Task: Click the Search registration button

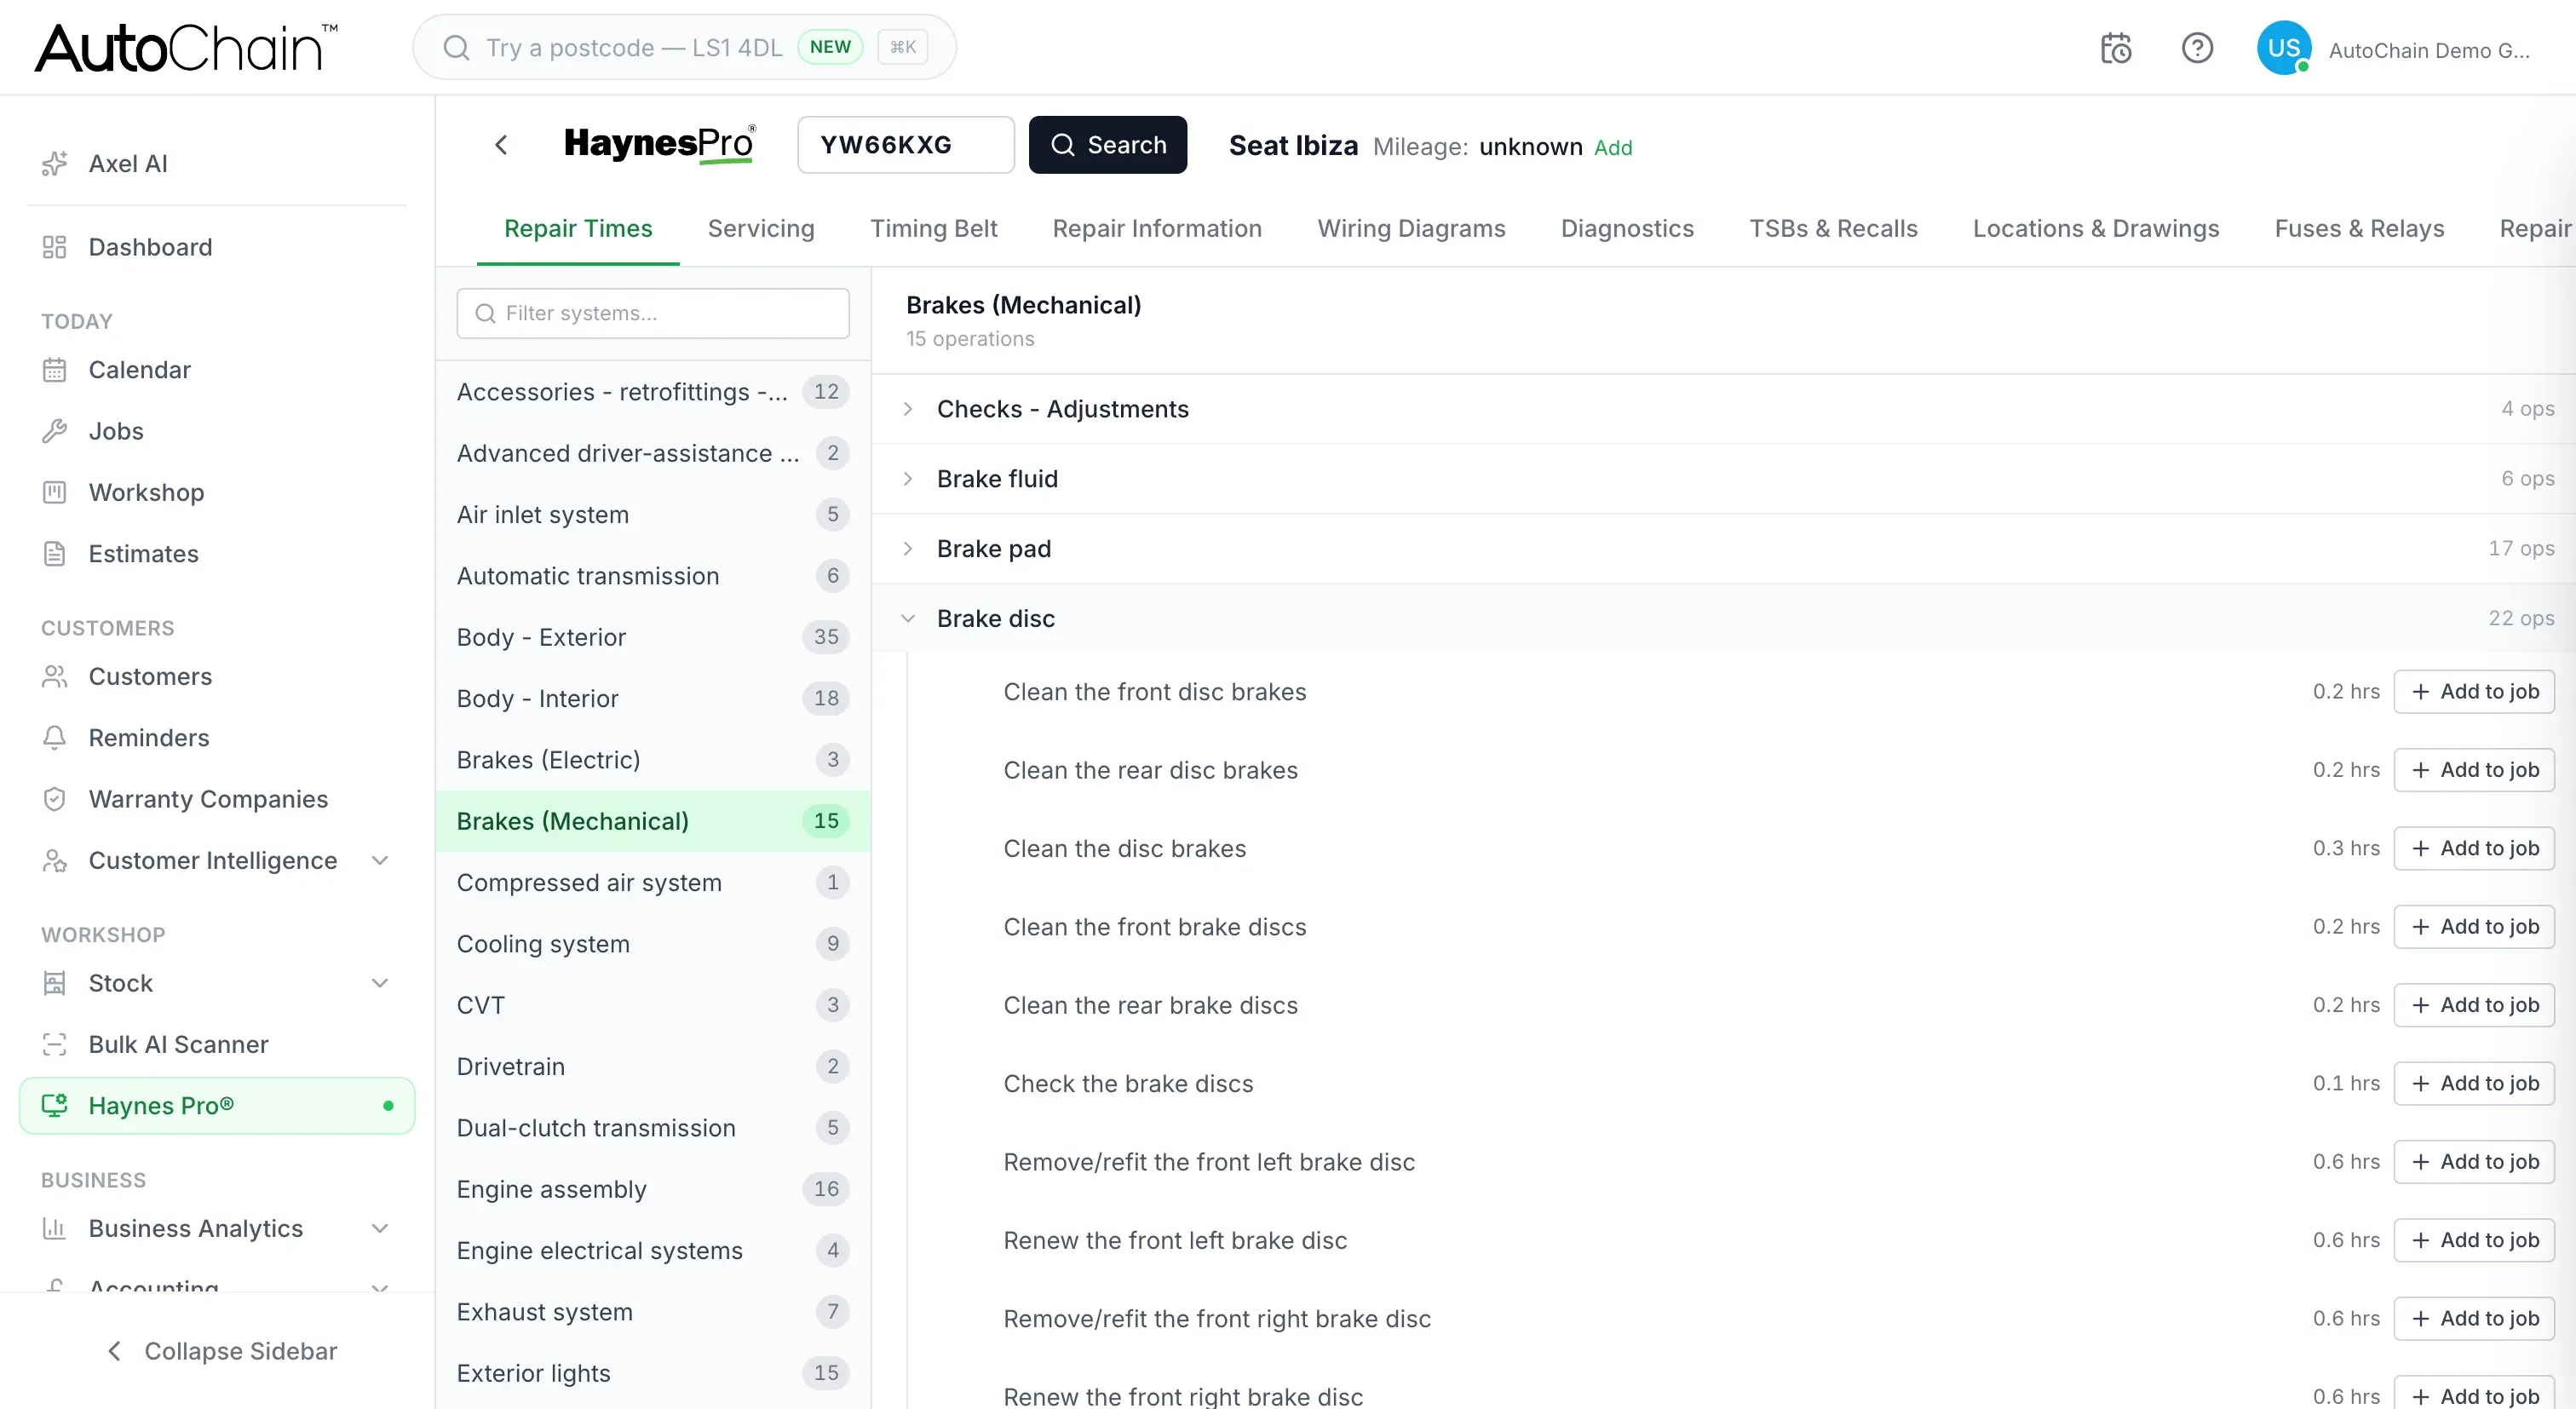Action: [1107, 145]
